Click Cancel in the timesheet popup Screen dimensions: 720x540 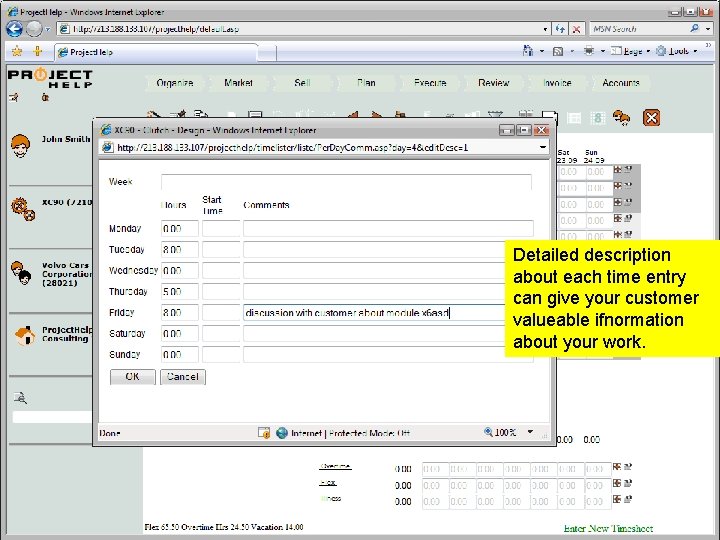[x=183, y=377]
